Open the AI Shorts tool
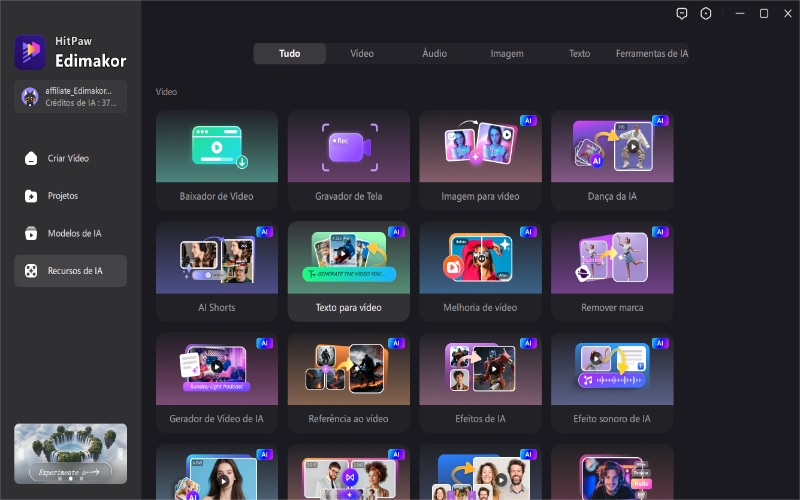Viewport: 800px width, 500px height. pos(217,271)
